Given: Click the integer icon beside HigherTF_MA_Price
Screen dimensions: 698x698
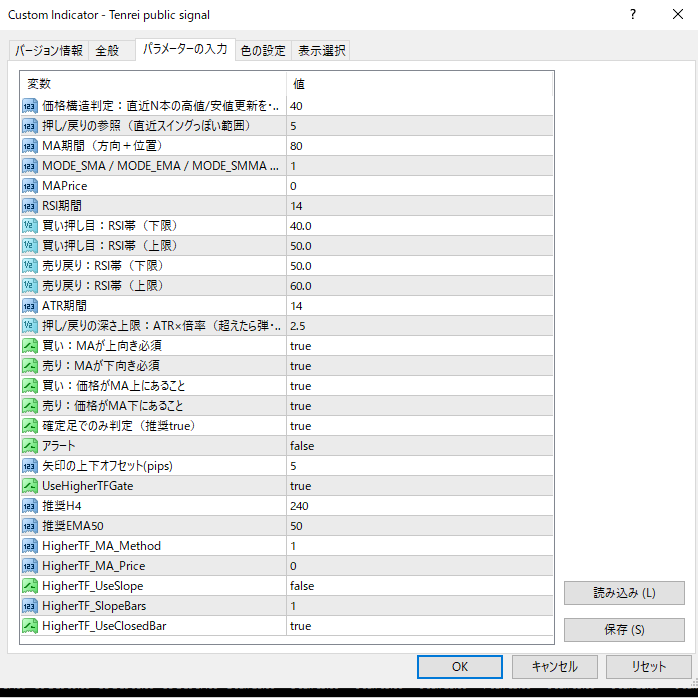Looking at the screenshot, I should point(30,566).
